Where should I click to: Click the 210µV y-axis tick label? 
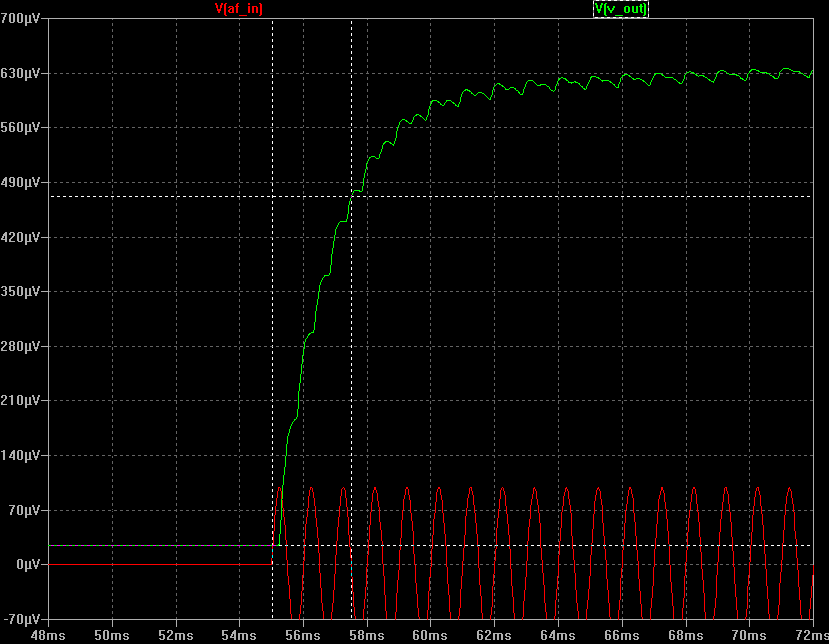(x=21, y=401)
